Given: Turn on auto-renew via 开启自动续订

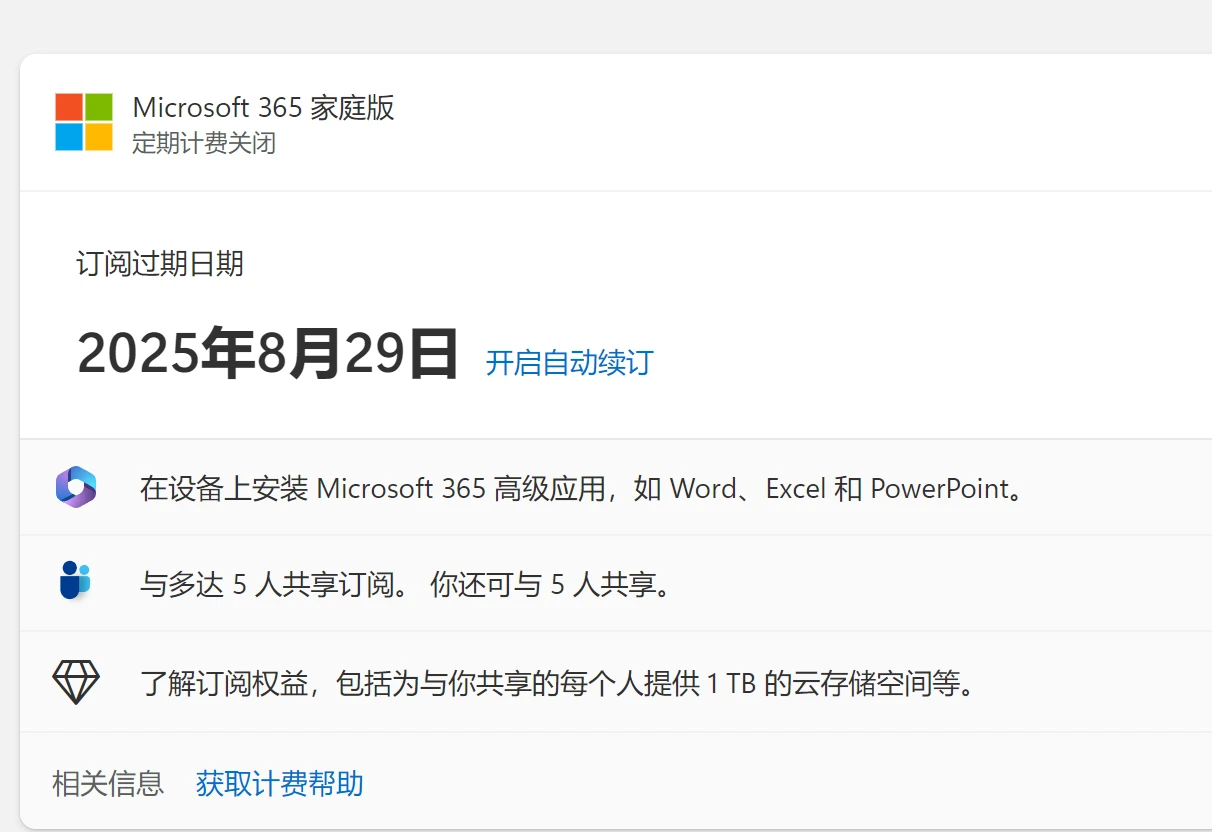Looking at the screenshot, I should click(x=569, y=362).
